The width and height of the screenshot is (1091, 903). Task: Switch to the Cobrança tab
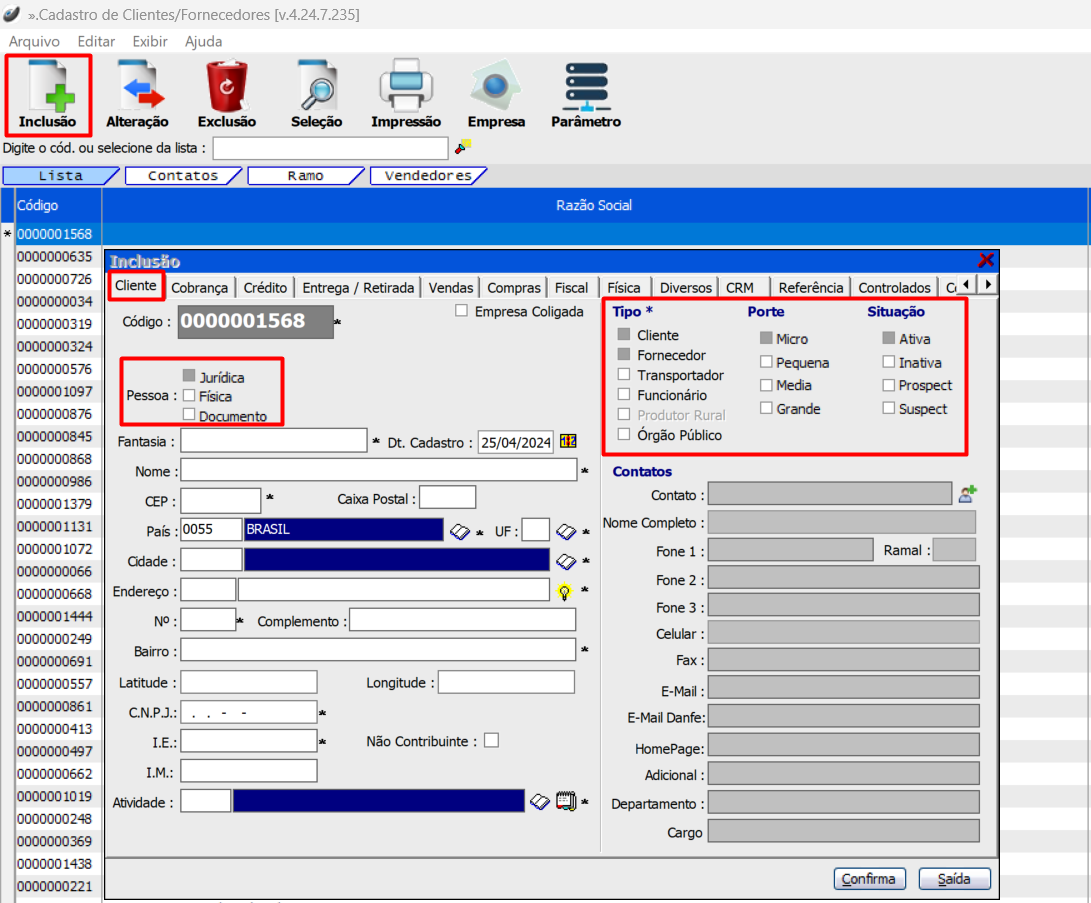tap(200, 287)
